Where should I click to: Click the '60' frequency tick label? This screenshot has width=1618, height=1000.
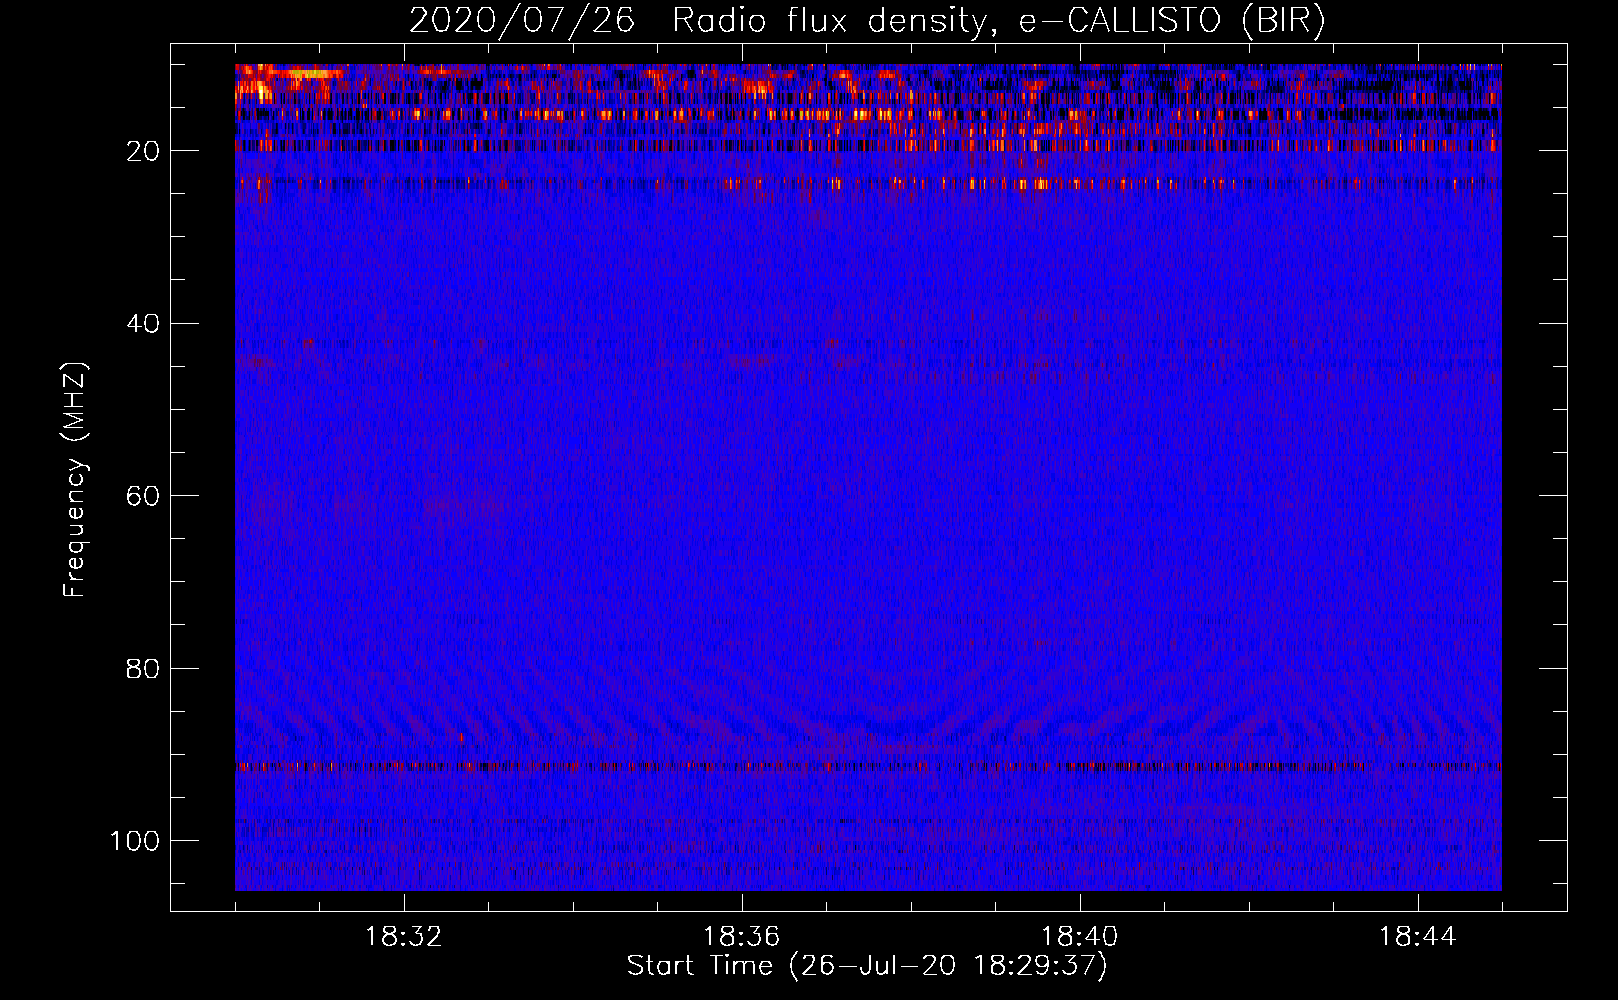pos(143,496)
